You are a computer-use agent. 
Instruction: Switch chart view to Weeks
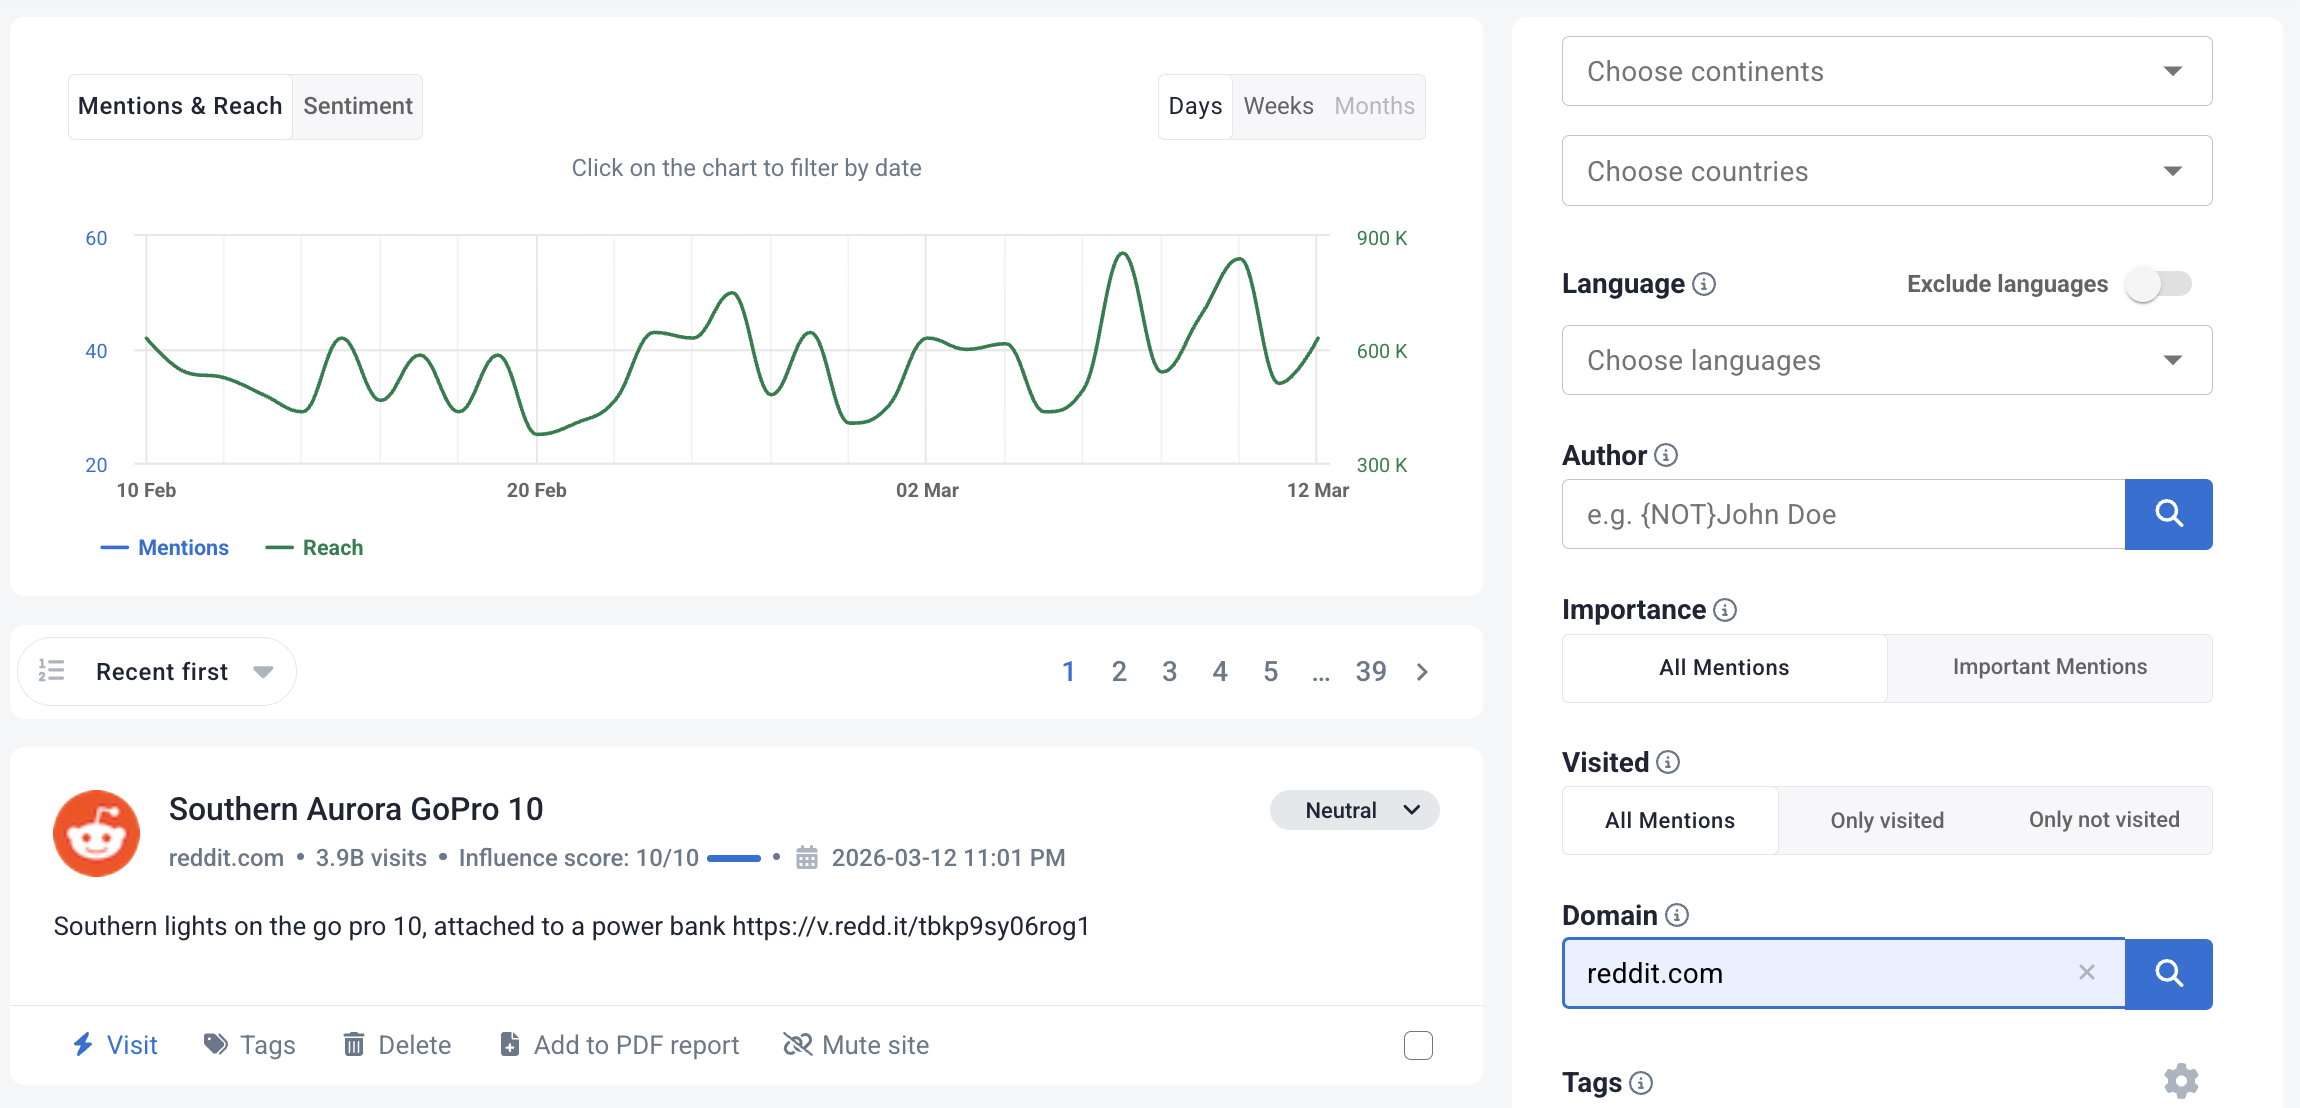click(1278, 106)
